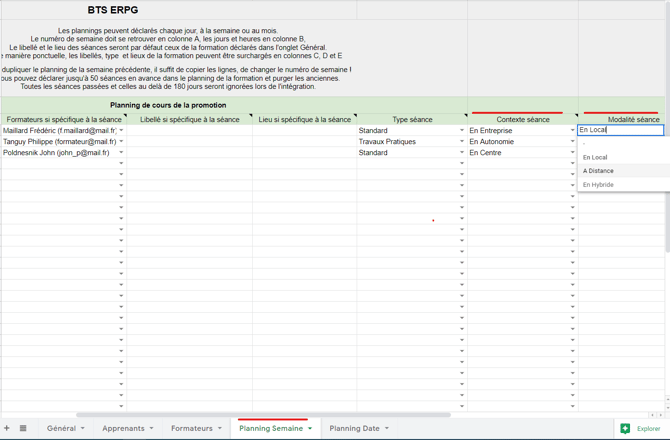
Task: Click the vertical scrollbar thumb
Action: (667, 128)
